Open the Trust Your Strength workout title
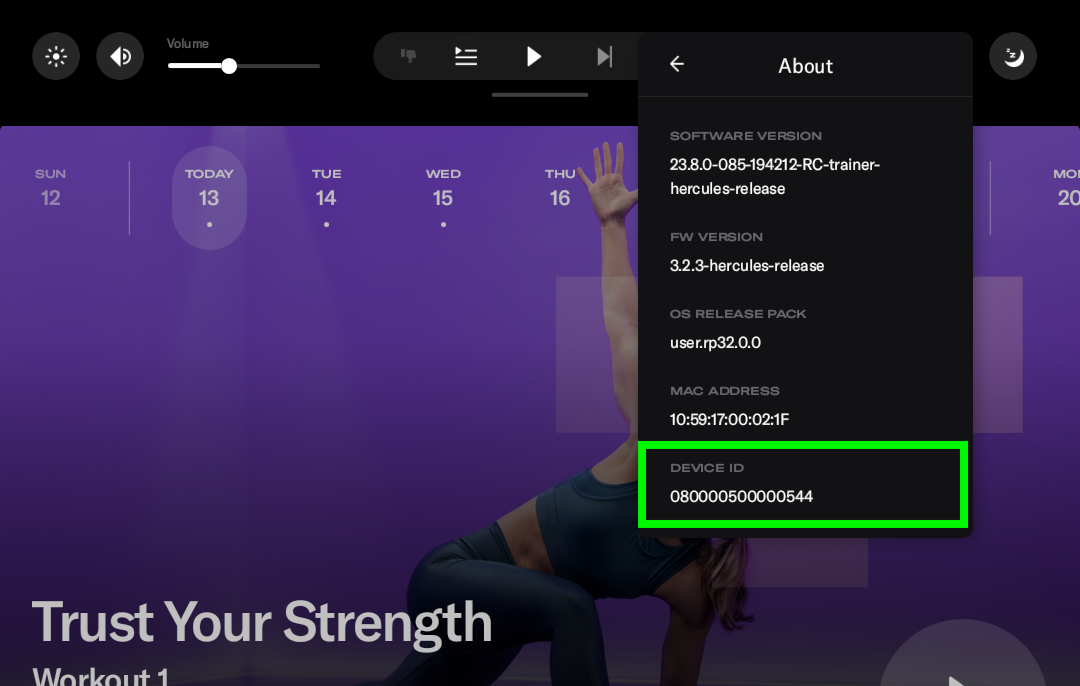Viewport: 1080px width, 686px height. (262, 622)
